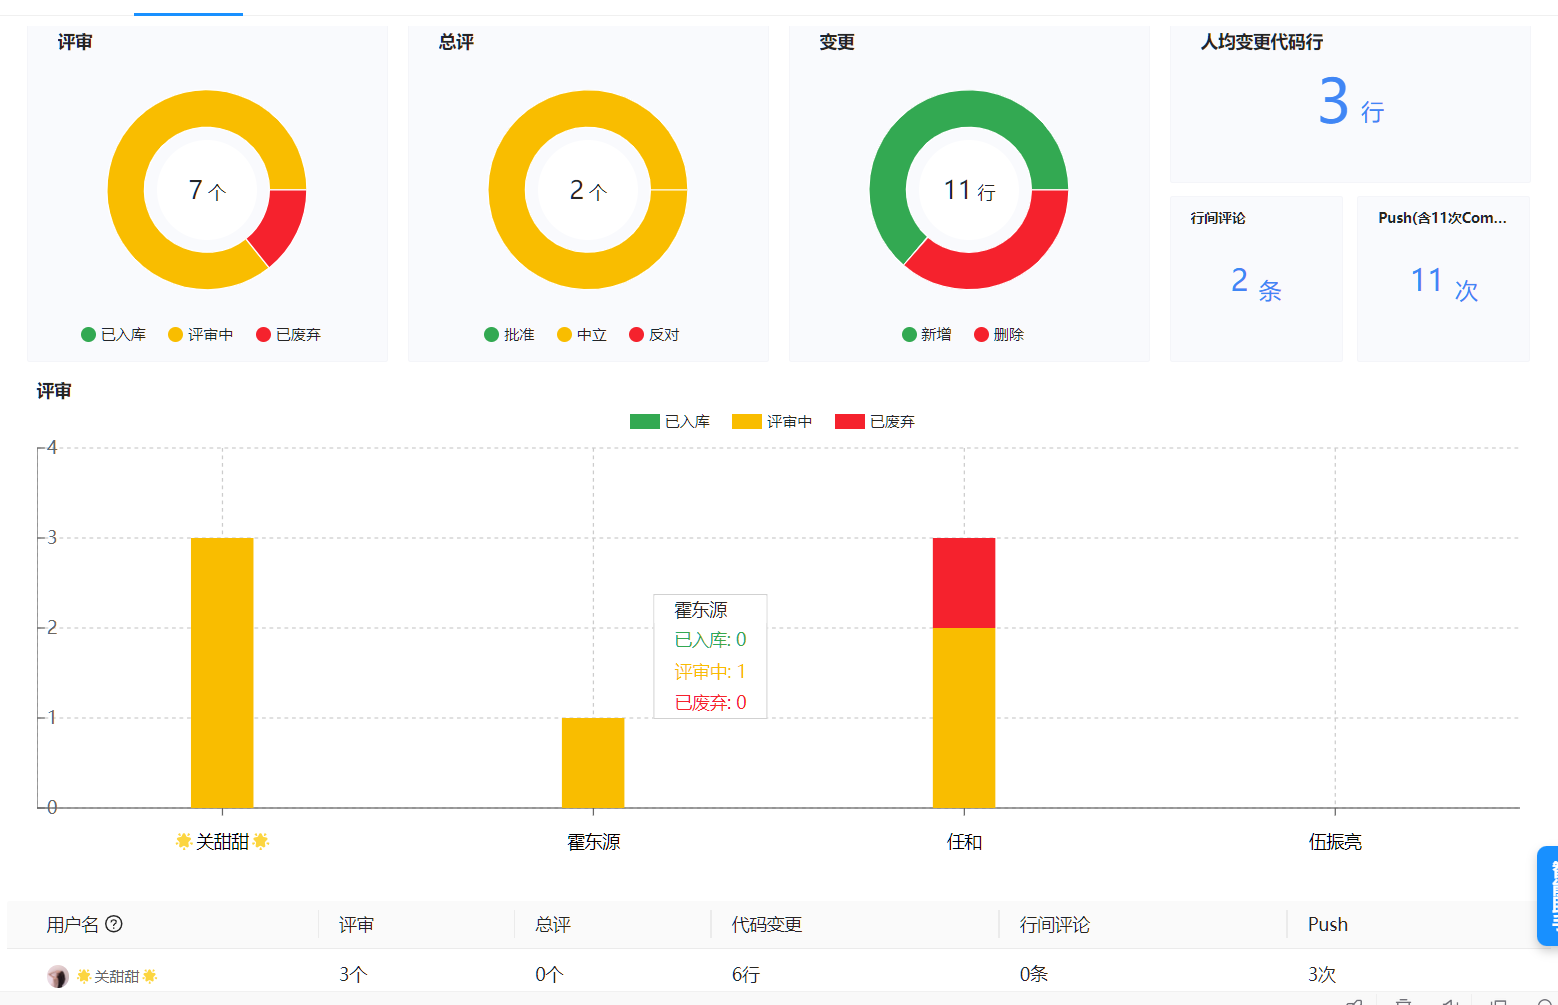This screenshot has width=1558, height=1005.
Task: Toggle 已废弃 legend in 评审 donut chart
Action: tap(288, 335)
